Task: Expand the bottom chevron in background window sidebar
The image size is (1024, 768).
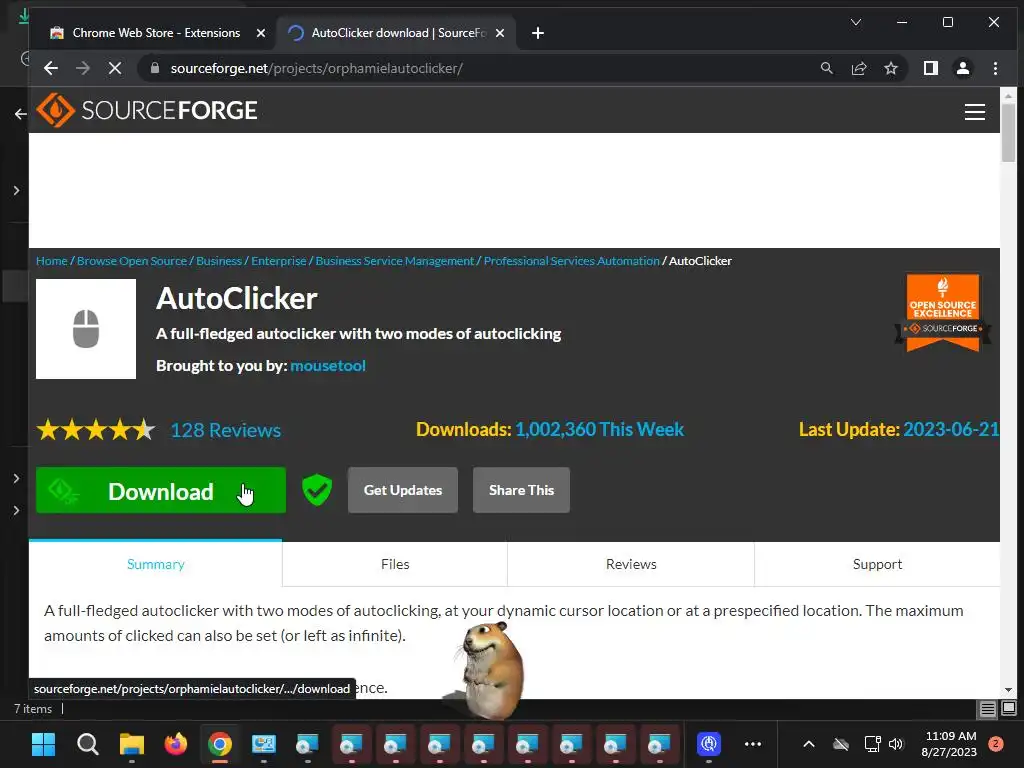Action: (x=16, y=510)
